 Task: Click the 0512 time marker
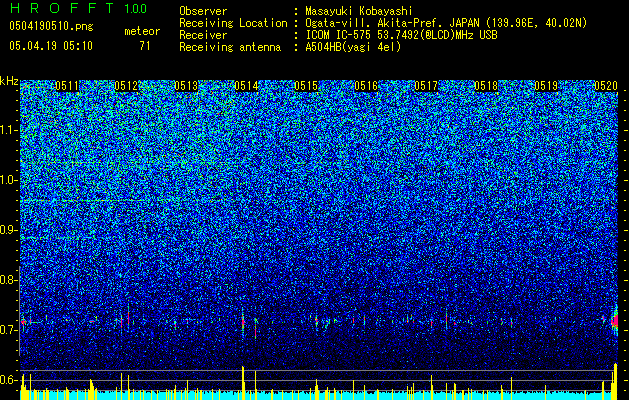126,86
